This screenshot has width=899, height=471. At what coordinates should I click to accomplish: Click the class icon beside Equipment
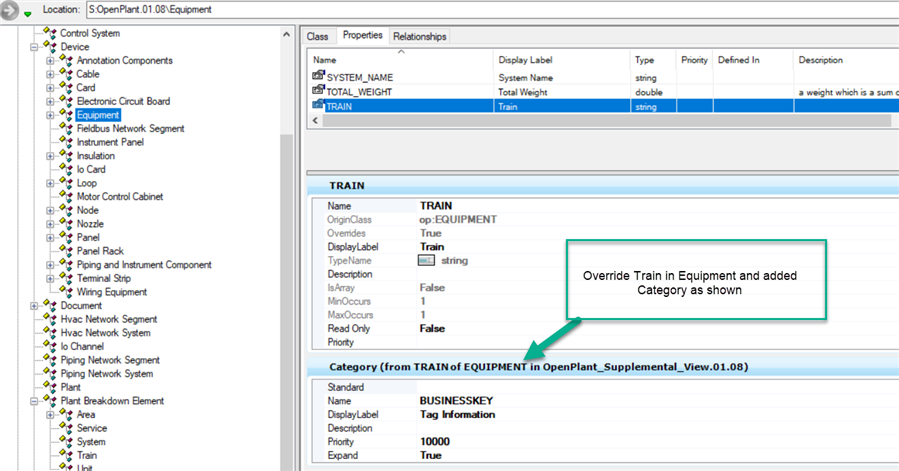coord(66,115)
